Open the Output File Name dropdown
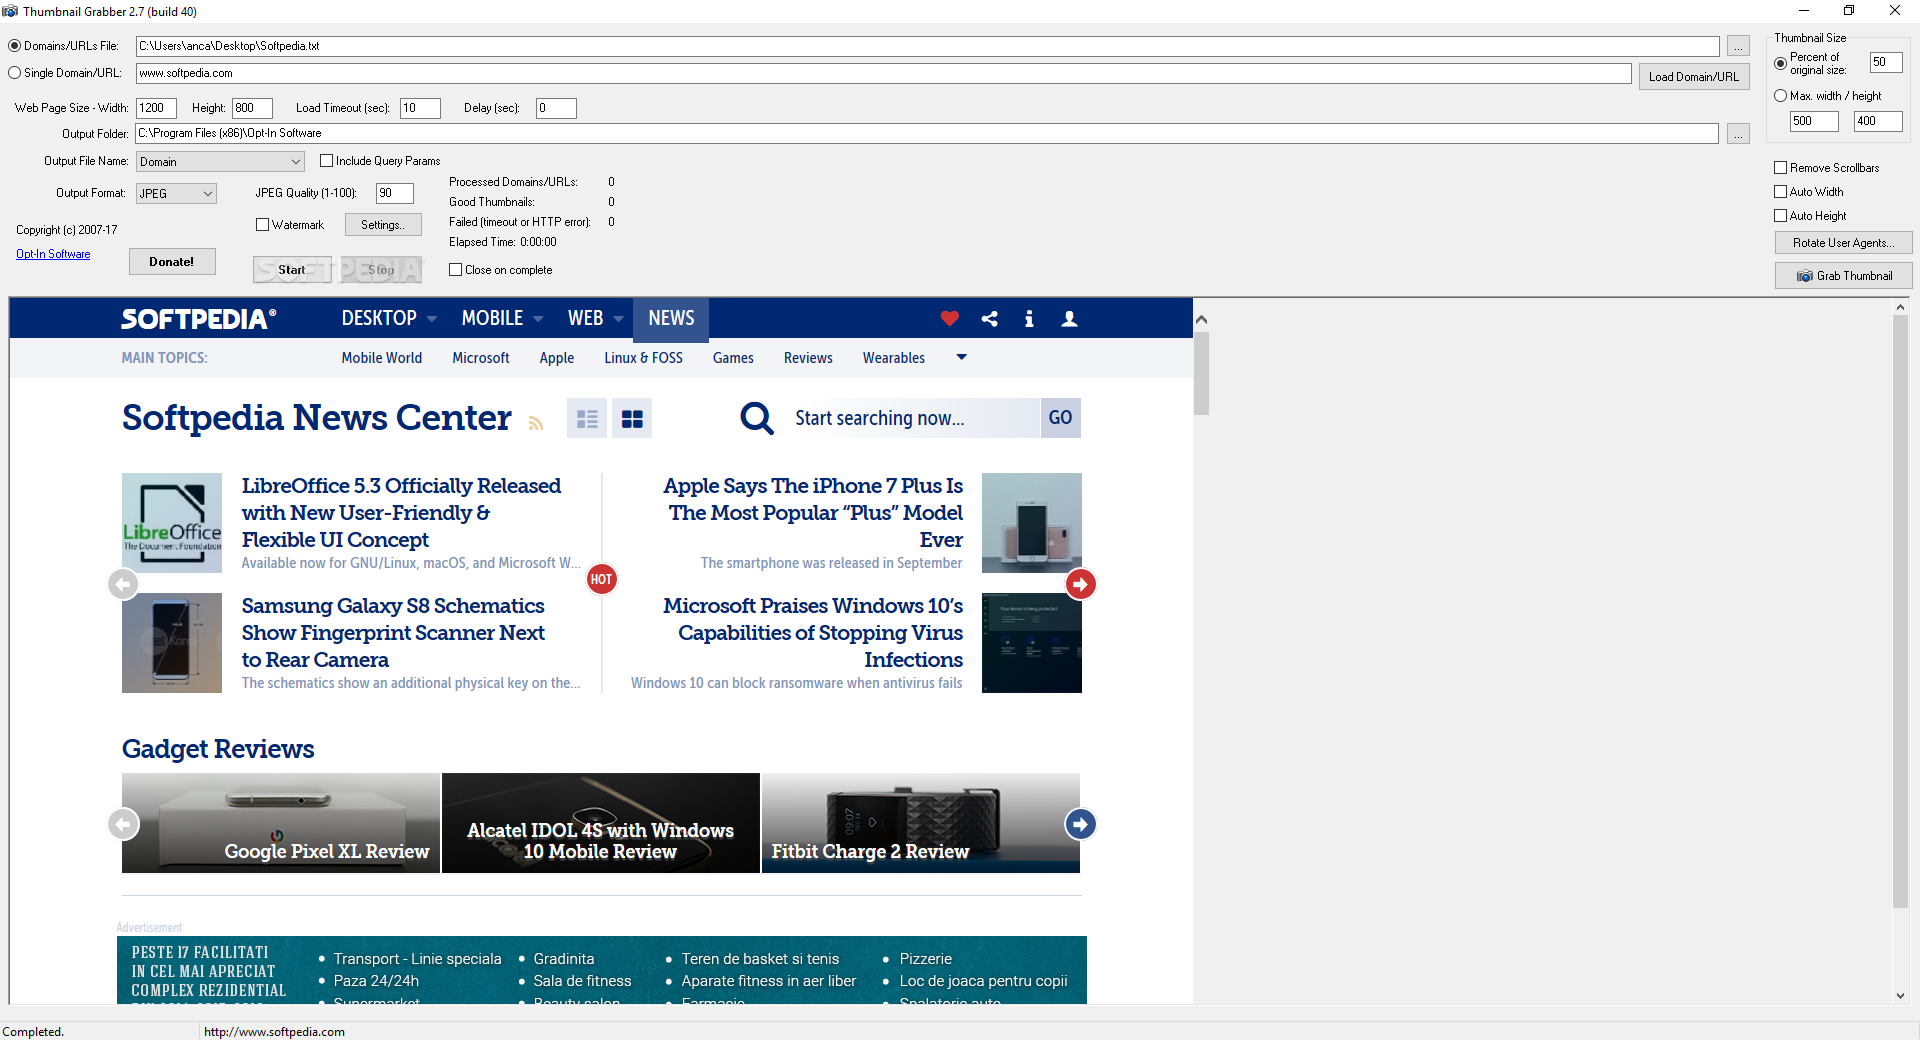 pos(220,162)
